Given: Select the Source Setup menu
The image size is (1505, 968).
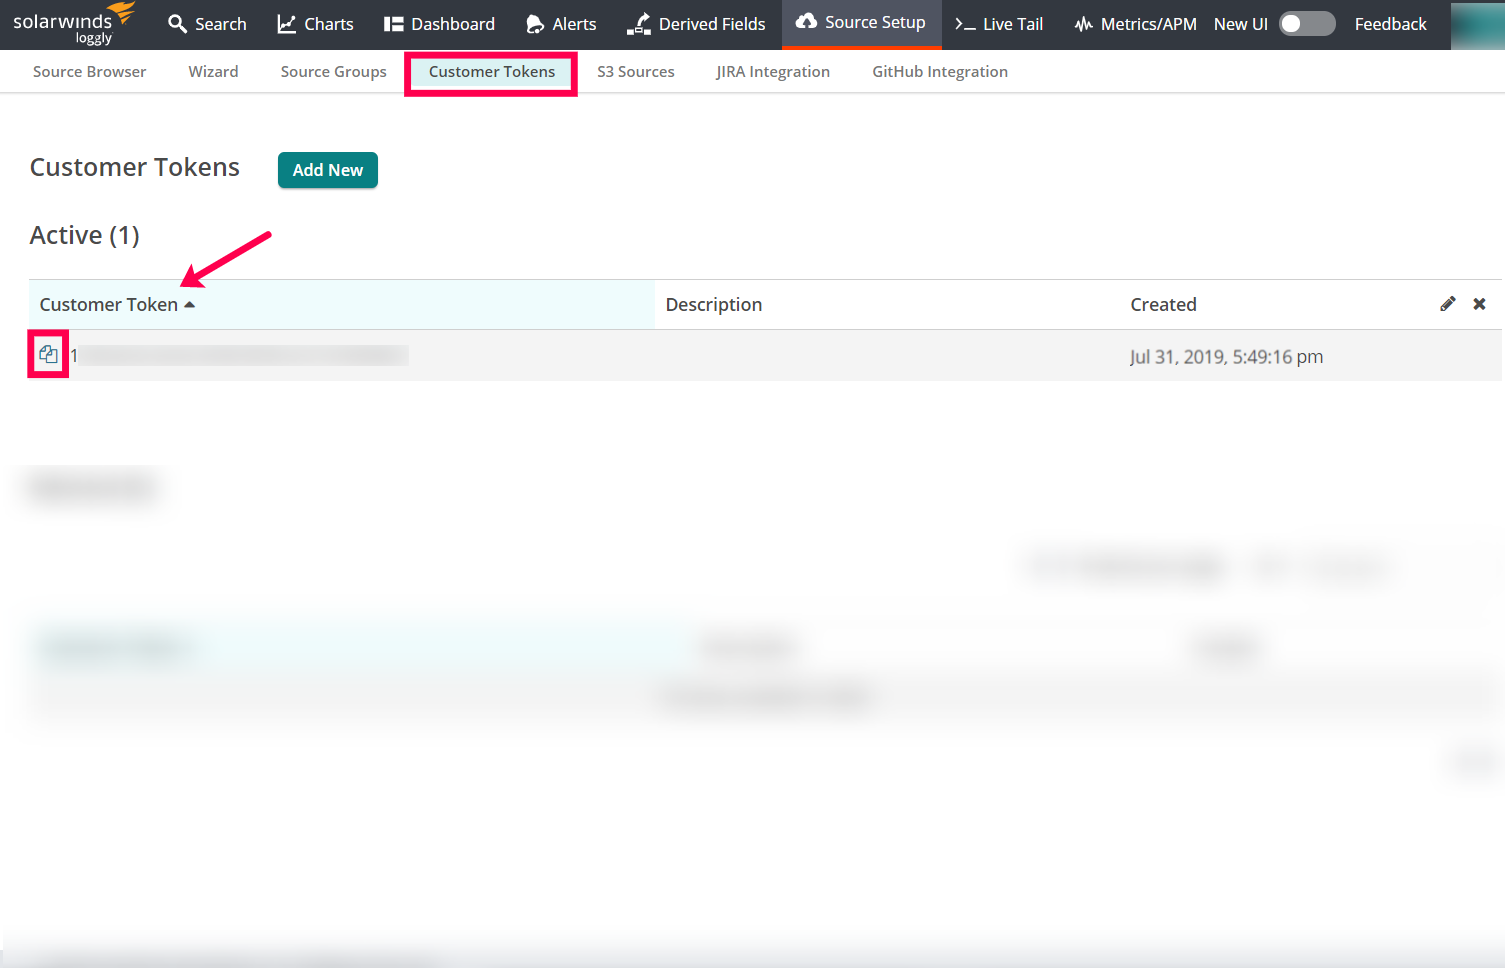Looking at the screenshot, I should pyautogui.click(x=861, y=23).
